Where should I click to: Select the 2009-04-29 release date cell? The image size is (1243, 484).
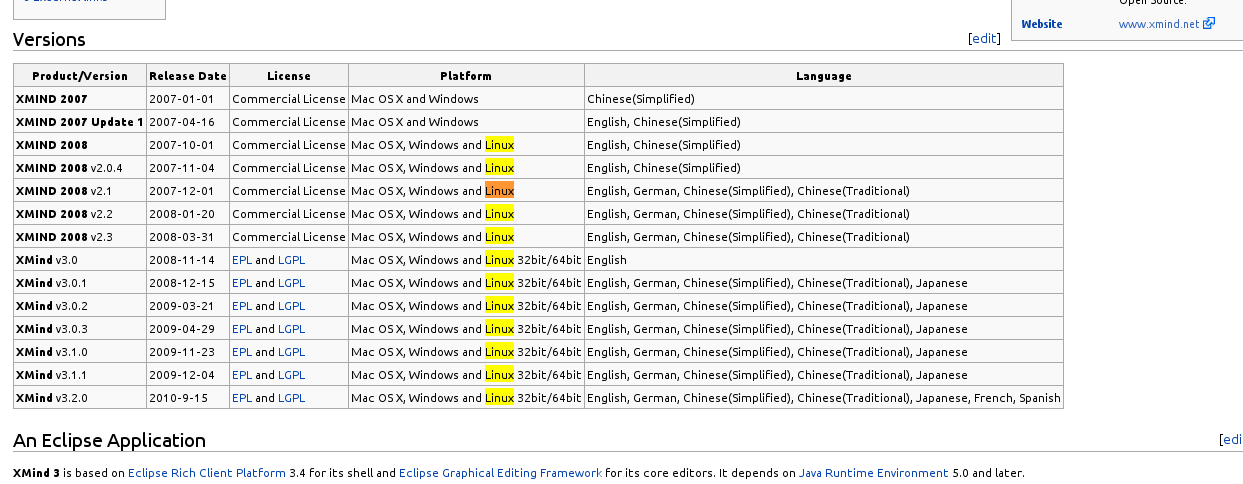click(188, 329)
